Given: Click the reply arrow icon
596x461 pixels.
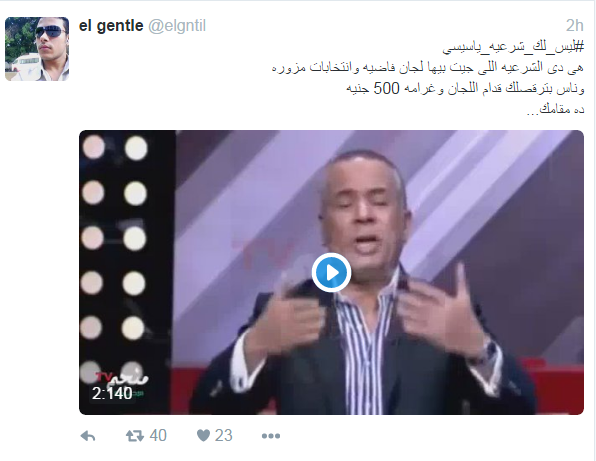Looking at the screenshot, I should [88, 436].
